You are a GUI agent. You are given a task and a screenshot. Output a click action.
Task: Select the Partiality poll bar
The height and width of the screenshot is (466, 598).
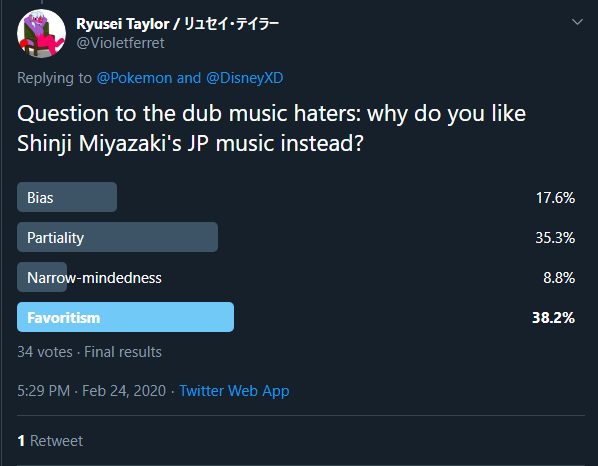[117, 237]
